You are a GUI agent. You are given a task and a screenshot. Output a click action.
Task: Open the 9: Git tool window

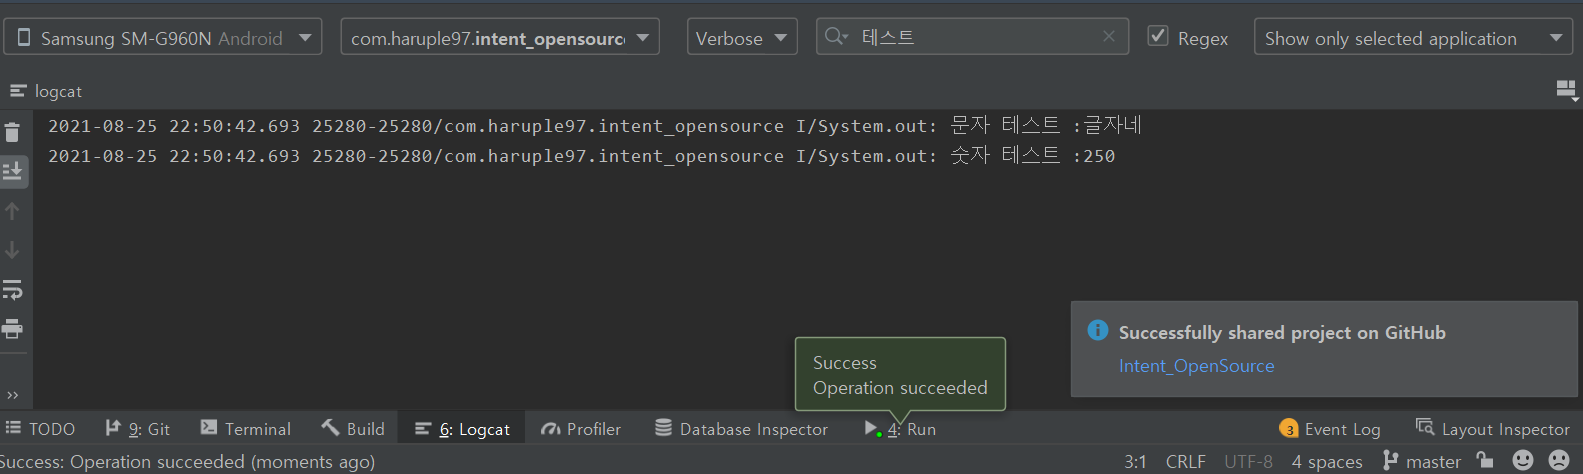(x=138, y=429)
